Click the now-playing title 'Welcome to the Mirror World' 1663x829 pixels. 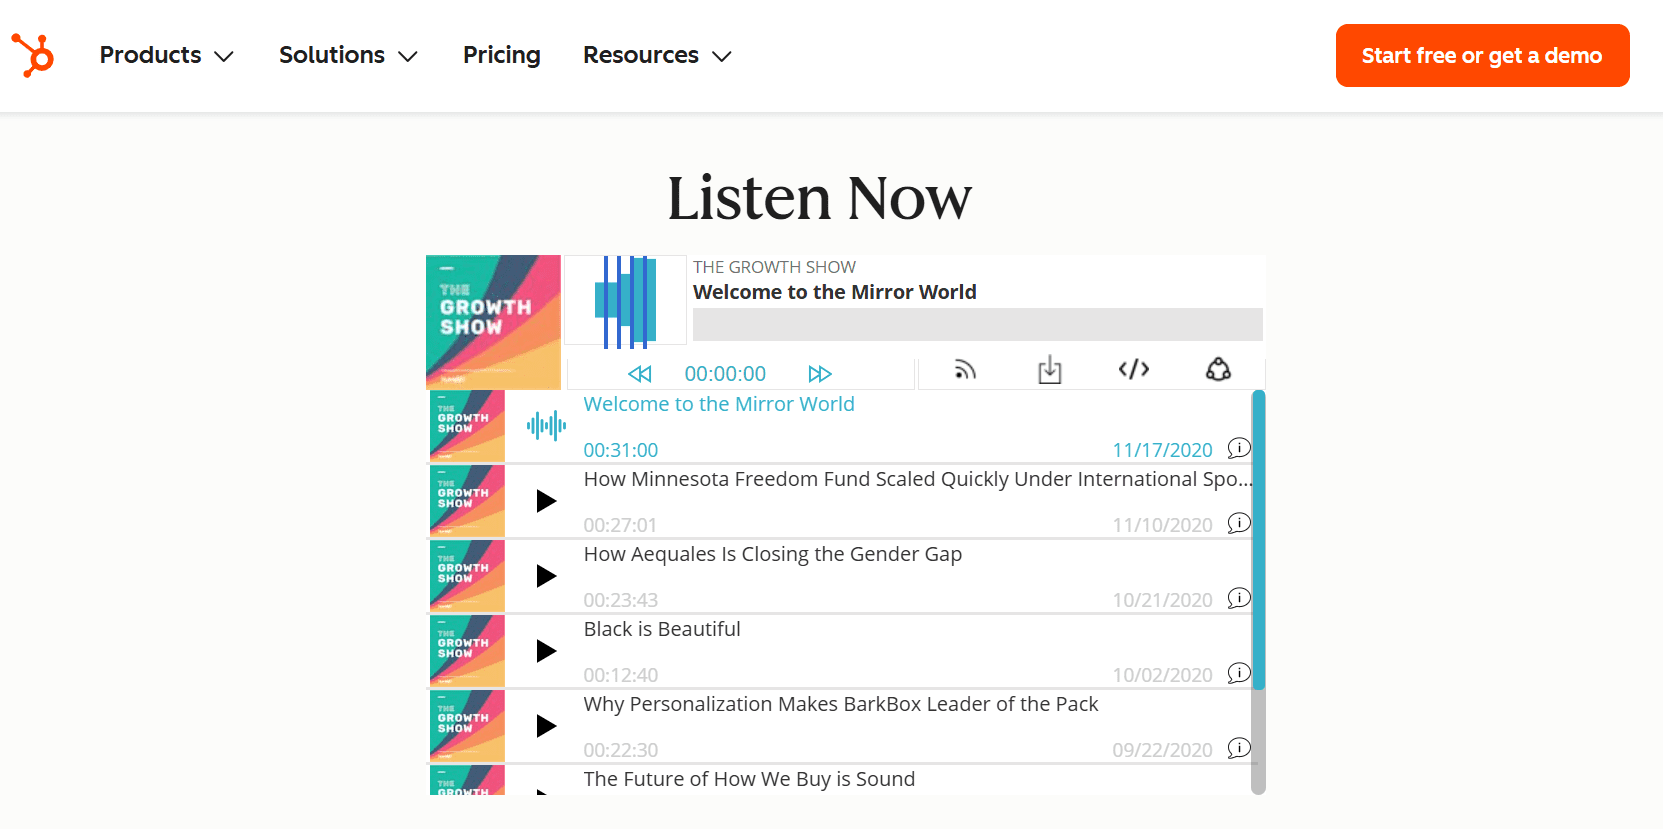(835, 292)
